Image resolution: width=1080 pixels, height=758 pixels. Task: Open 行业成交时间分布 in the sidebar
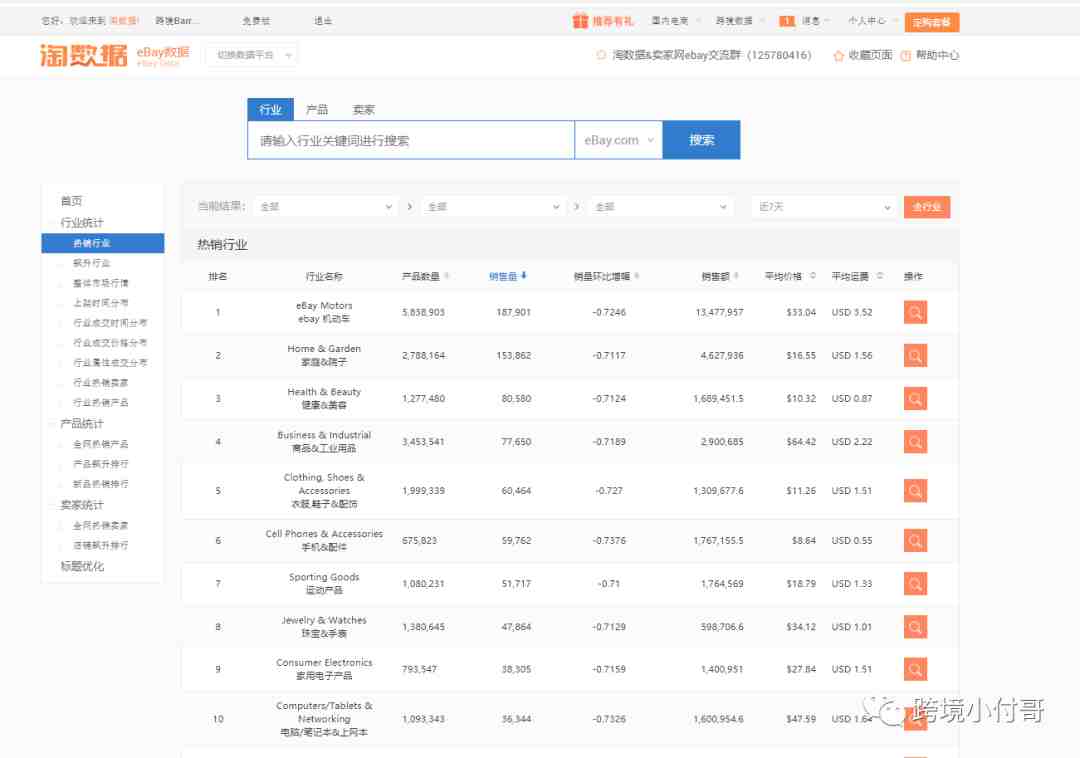(110, 323)
